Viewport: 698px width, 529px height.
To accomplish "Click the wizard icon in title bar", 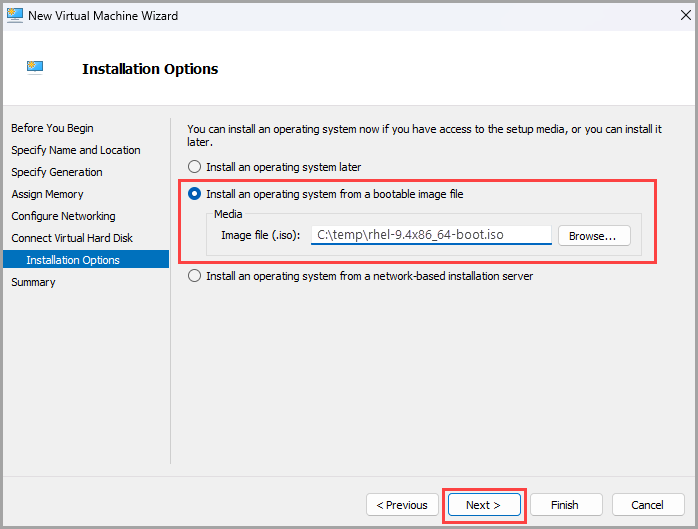I will point(14,15).
